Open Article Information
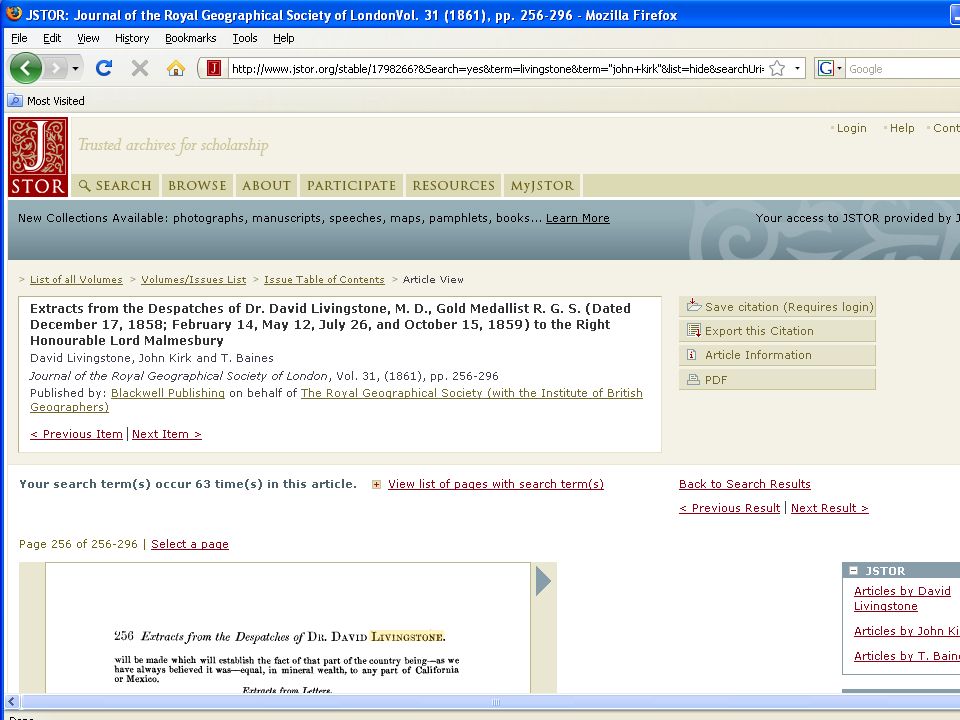The width and height of the screenshot is (960, 720). point(778,355)
